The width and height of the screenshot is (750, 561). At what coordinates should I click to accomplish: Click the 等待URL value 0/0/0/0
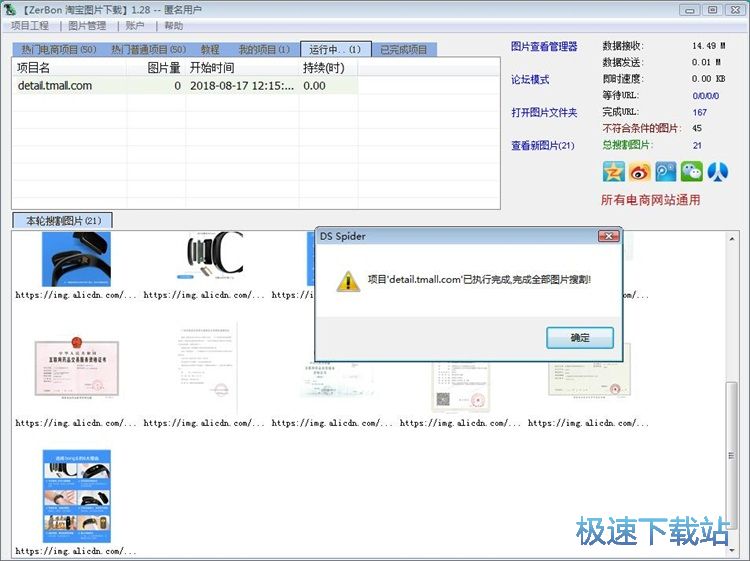706,96
